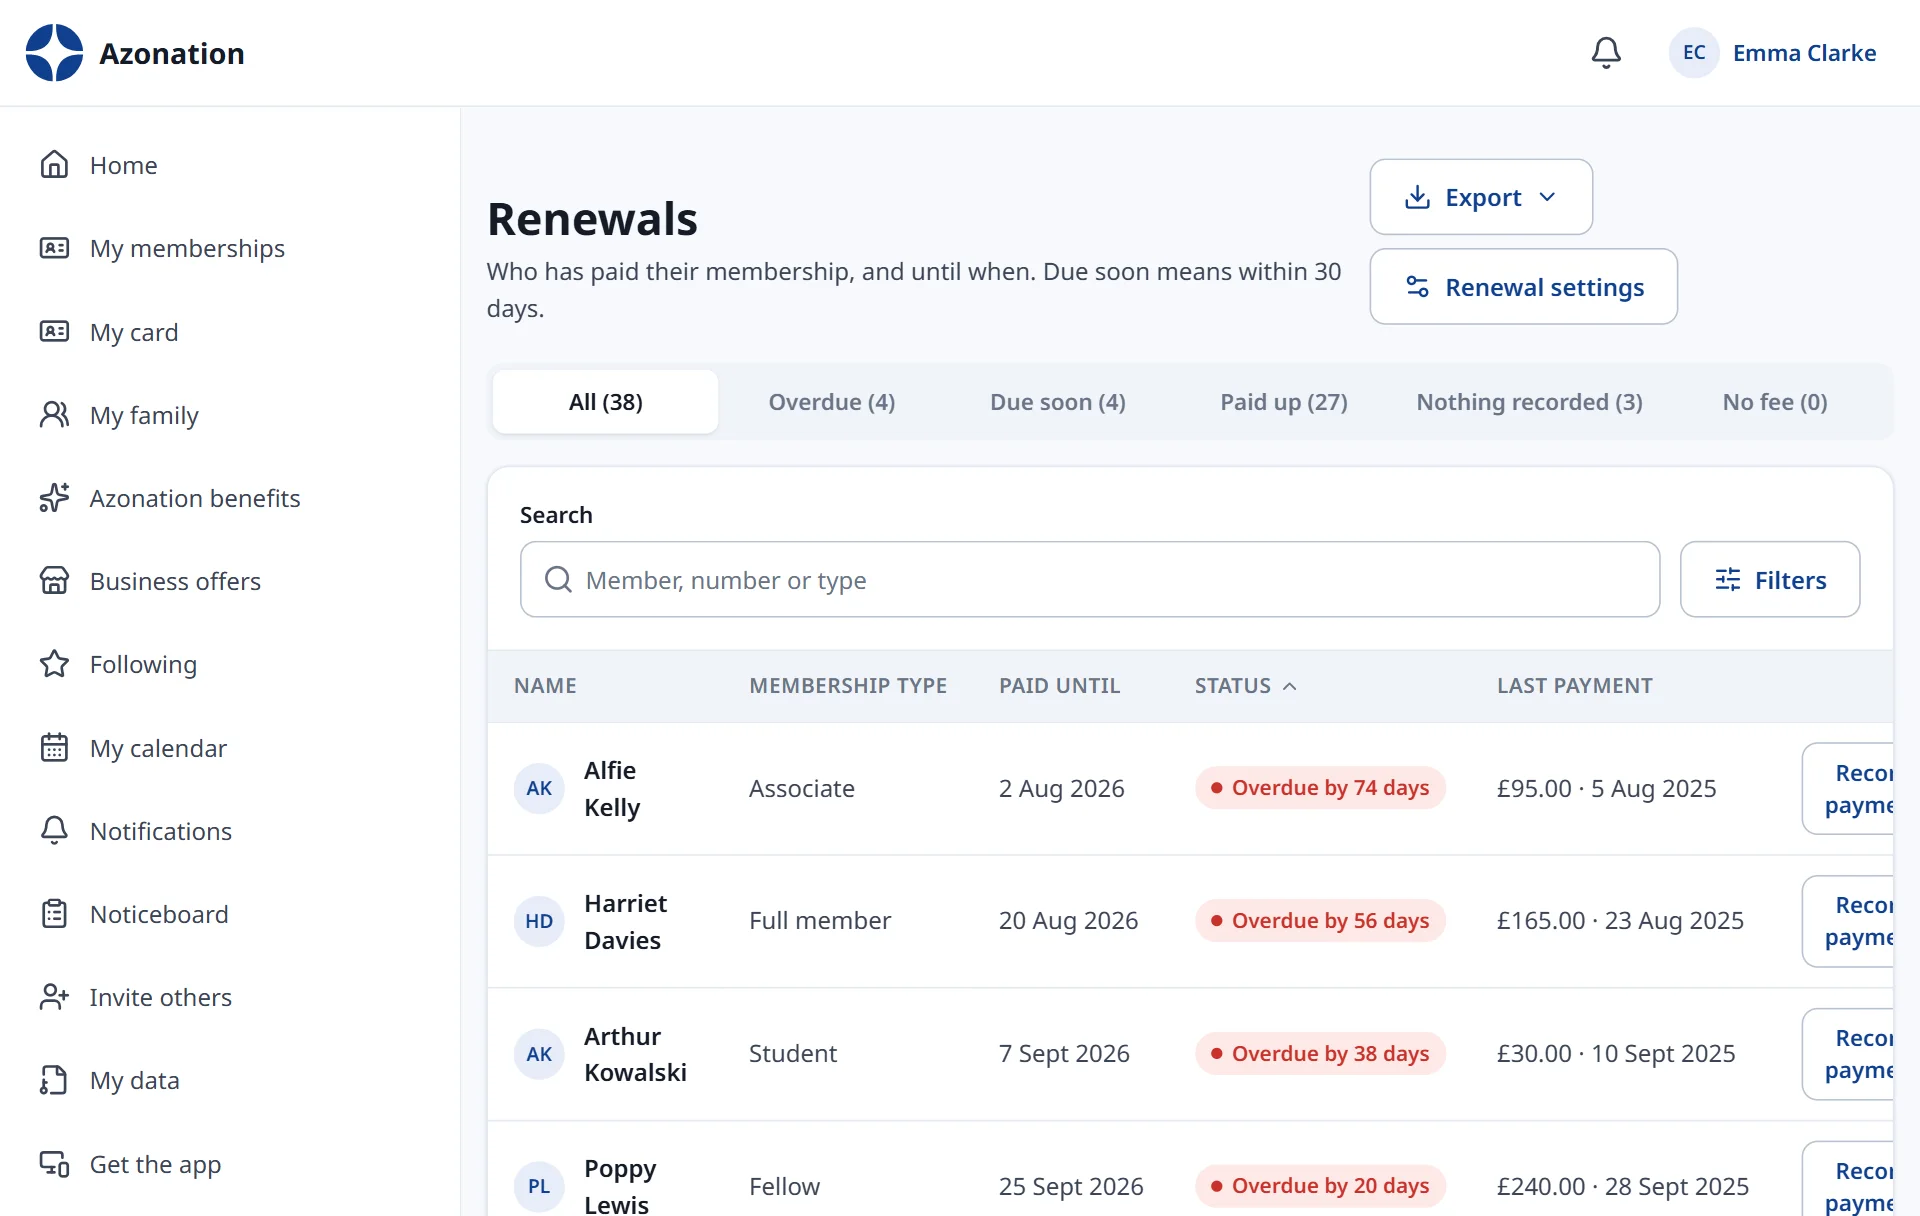Viewport: 1920px width, 1216px height.
Task: Open Renewal settings
Action: click(x=1523, y=287)
